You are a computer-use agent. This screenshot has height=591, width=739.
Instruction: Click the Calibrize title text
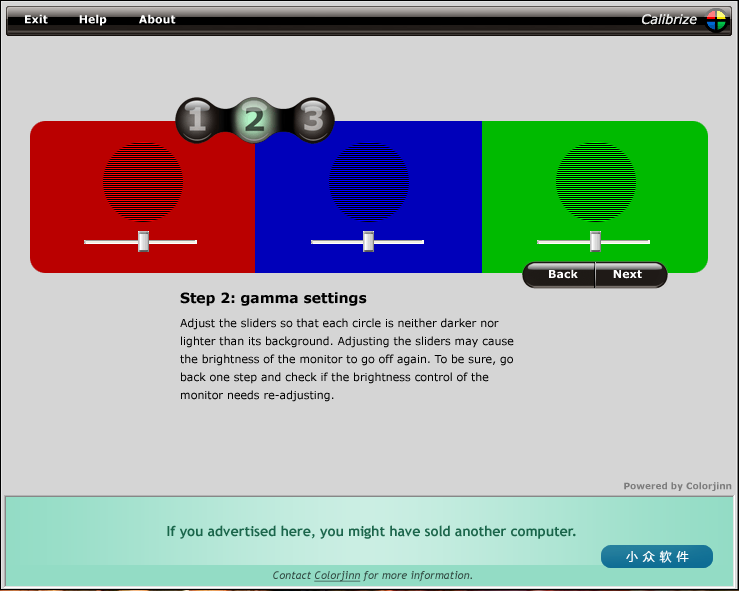click(x=669, y=20)
